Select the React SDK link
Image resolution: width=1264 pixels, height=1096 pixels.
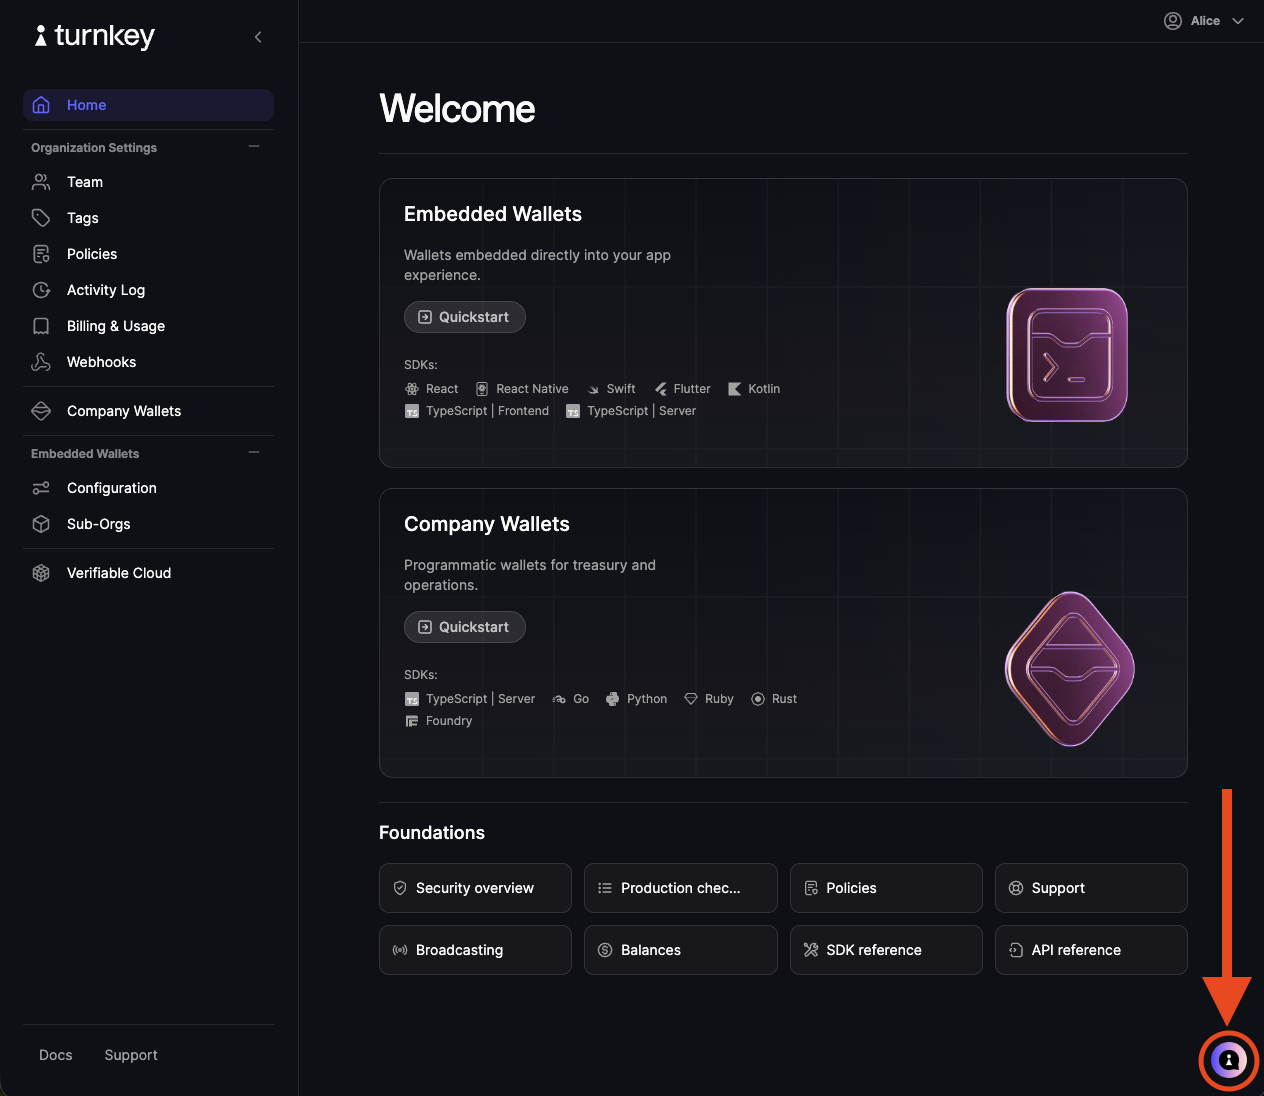432,389
